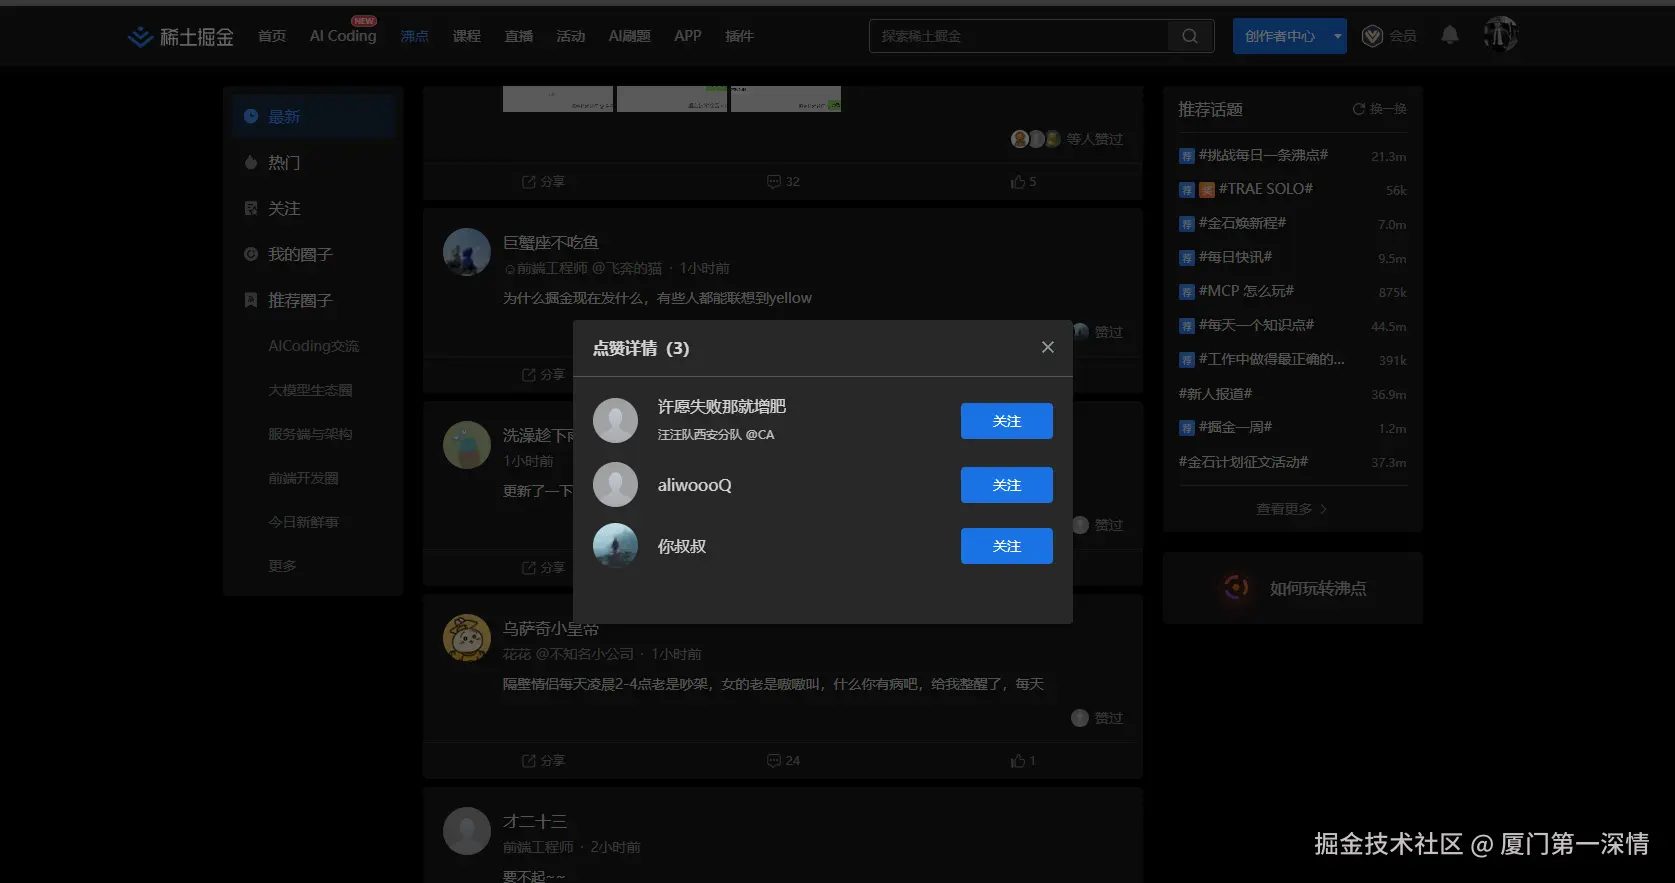Open avatar of 许愿失败那就增肥
Viewport: 1675px width, 883px height.
tap(615, 420)
